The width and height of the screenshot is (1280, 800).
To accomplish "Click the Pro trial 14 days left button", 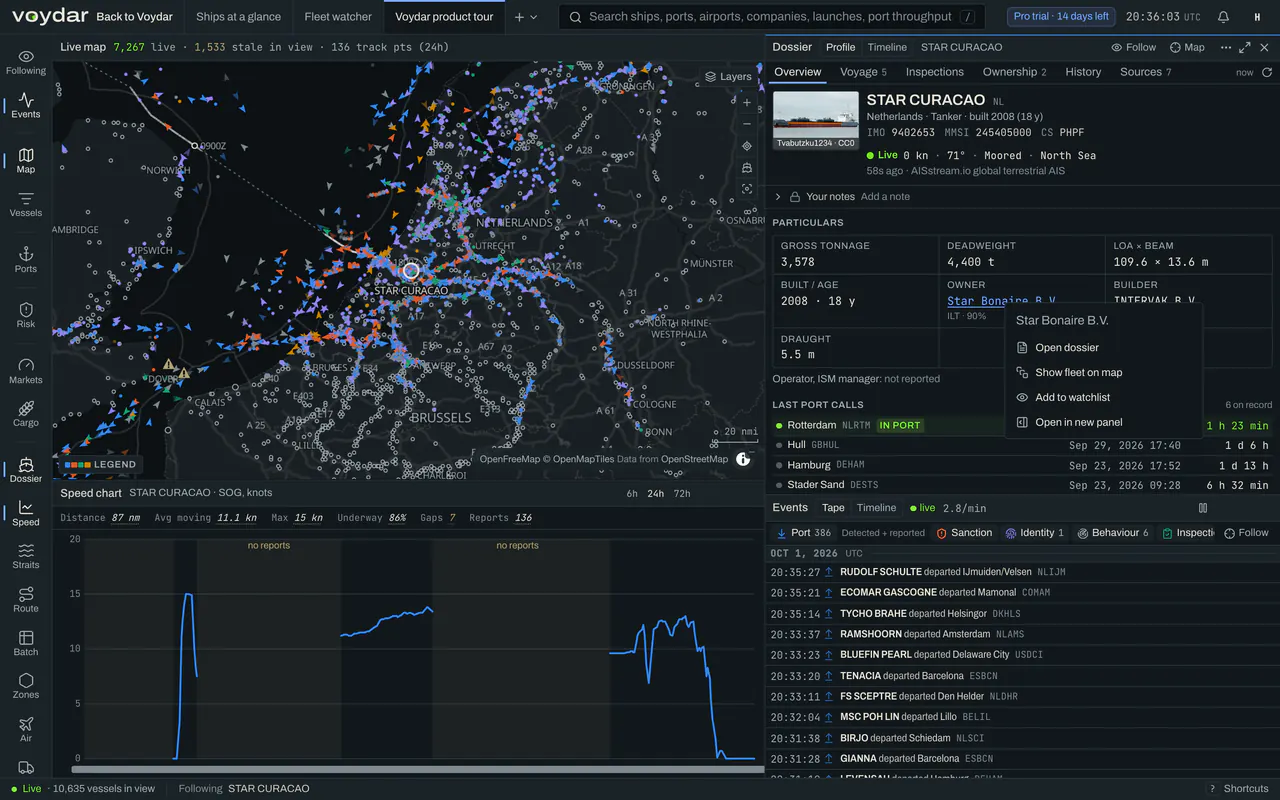I will point(1061,17).
